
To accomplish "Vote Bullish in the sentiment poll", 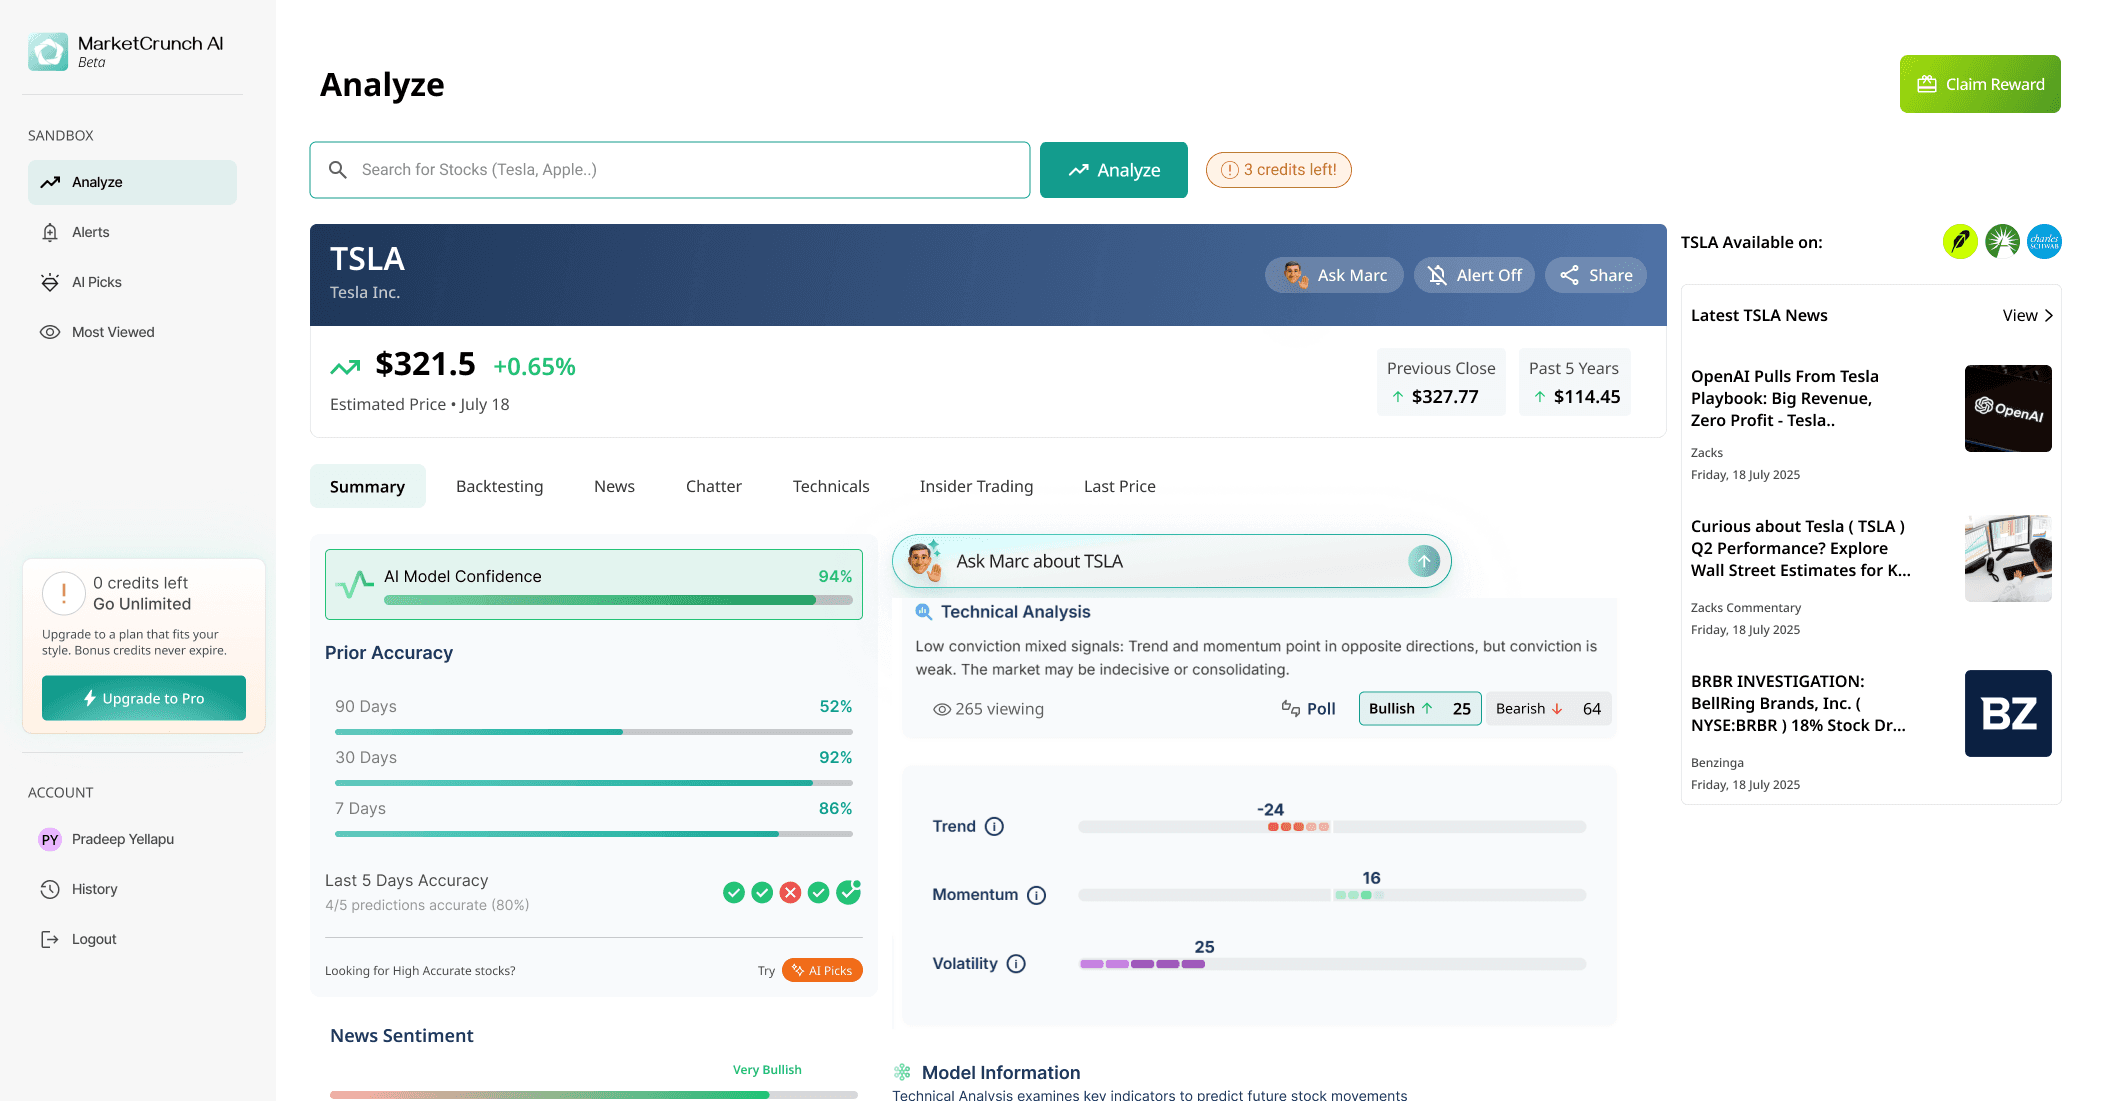I will point(1419,708).
